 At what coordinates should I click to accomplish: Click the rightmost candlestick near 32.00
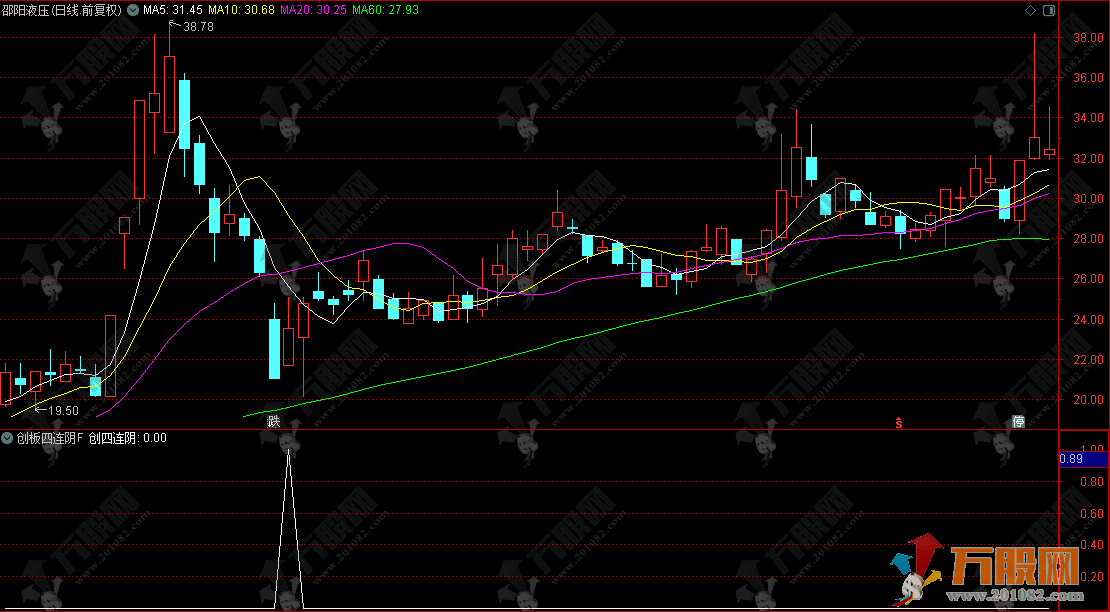[x=1049, y=151]
